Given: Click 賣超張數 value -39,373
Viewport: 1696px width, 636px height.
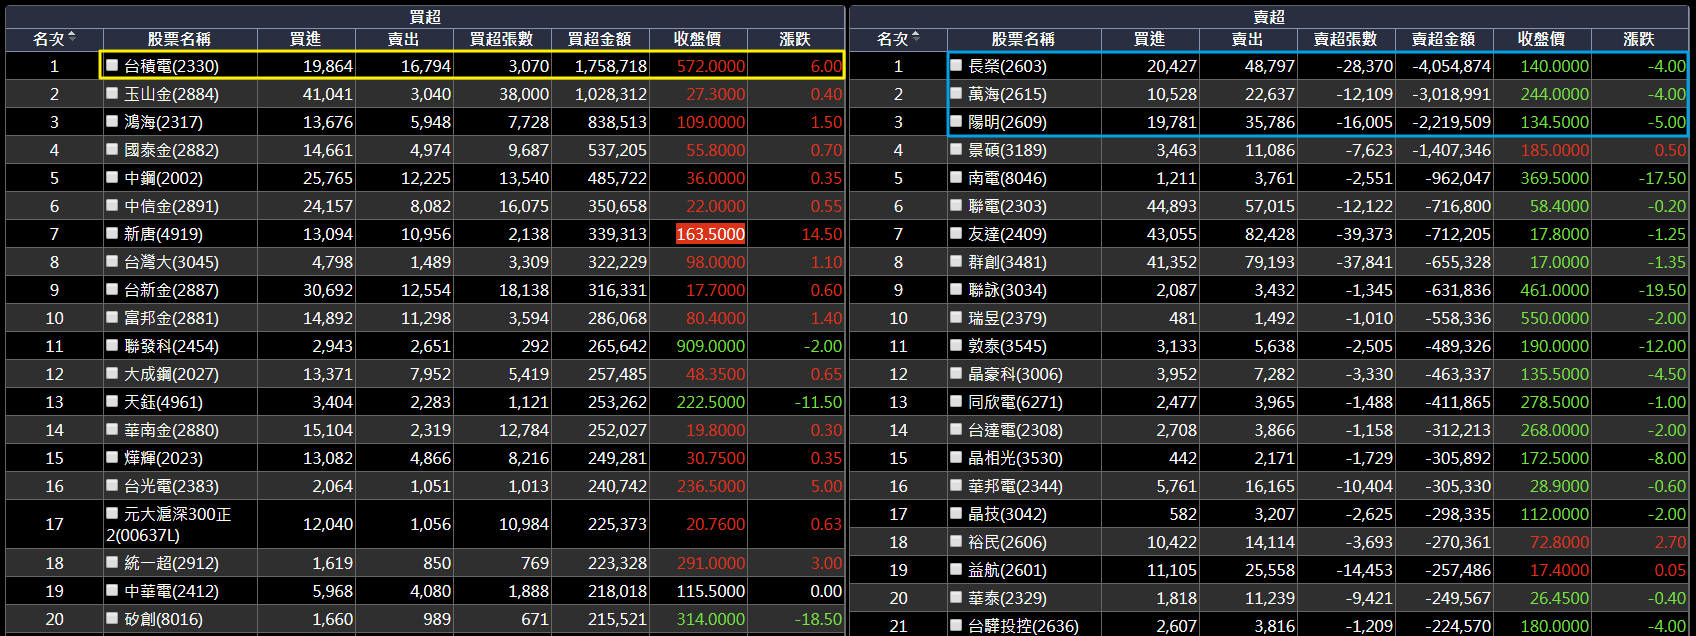Looking at the screenshot, I should coord(1364,234).
